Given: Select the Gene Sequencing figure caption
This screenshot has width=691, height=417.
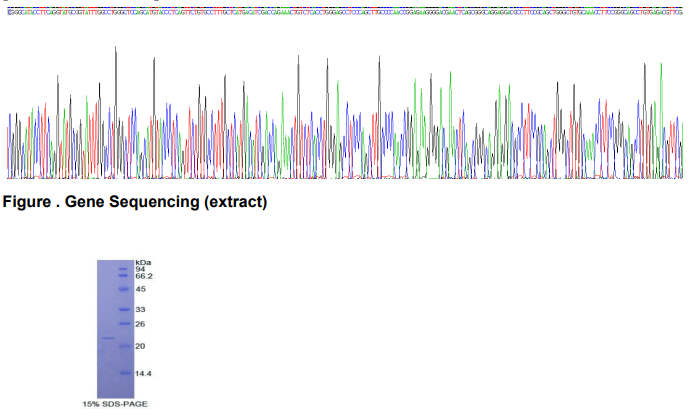Looking at the screenshot, I should pyautogui.click(x=136, y=203).
